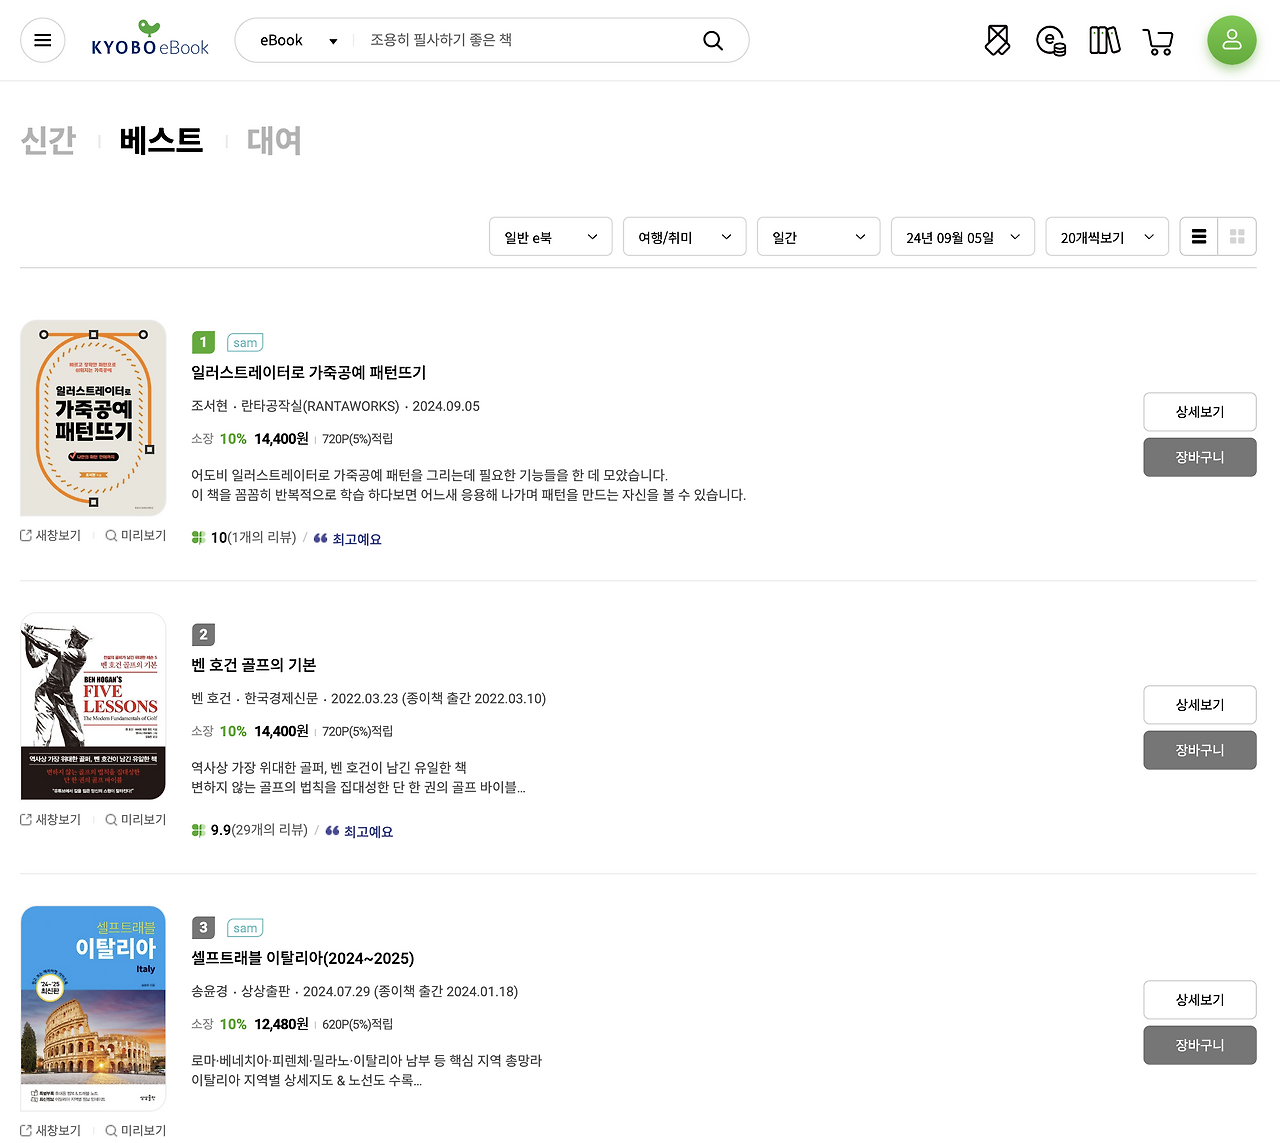The image size is (1280, 1143).
Task: Open the gift voucher icon
Action: (x=996, y=40)
